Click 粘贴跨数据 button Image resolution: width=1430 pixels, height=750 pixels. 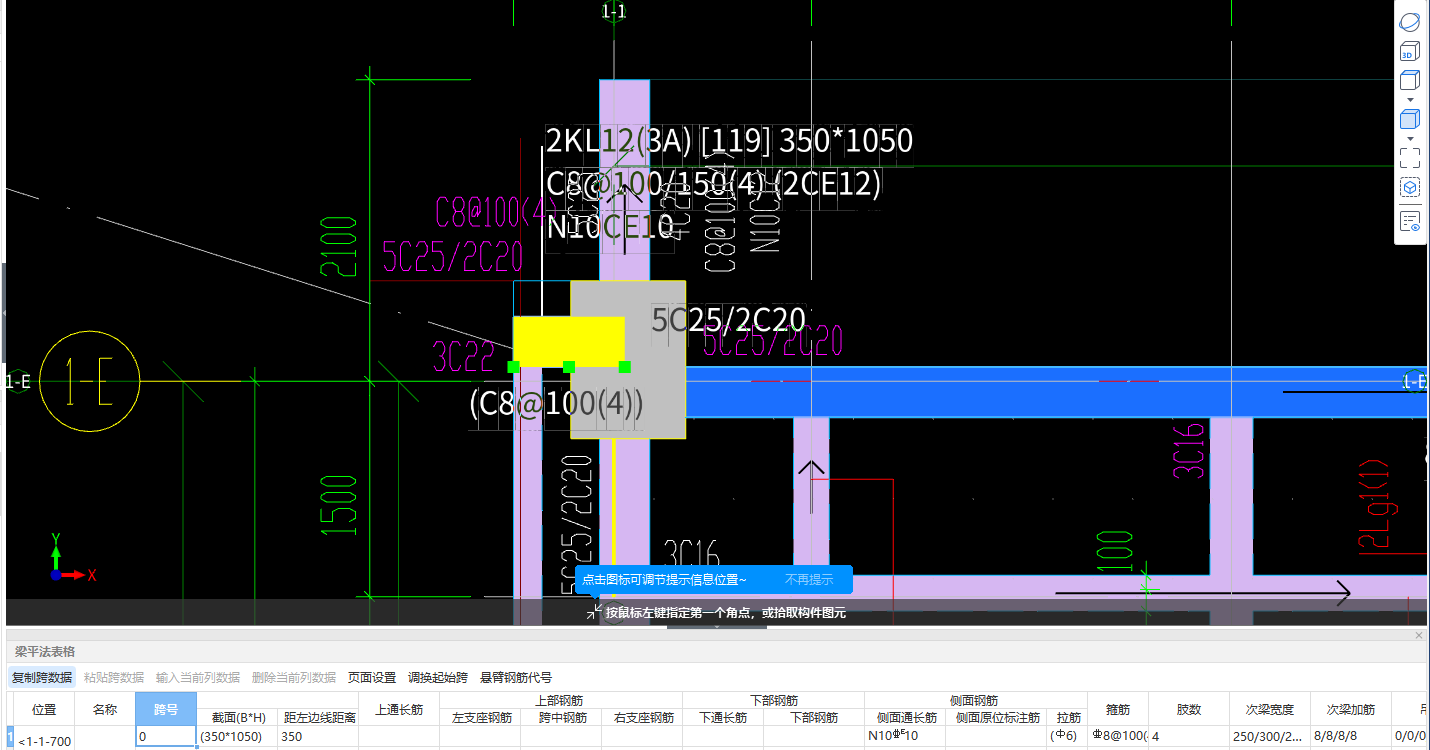pyautogui.click(x=114, y=677)
